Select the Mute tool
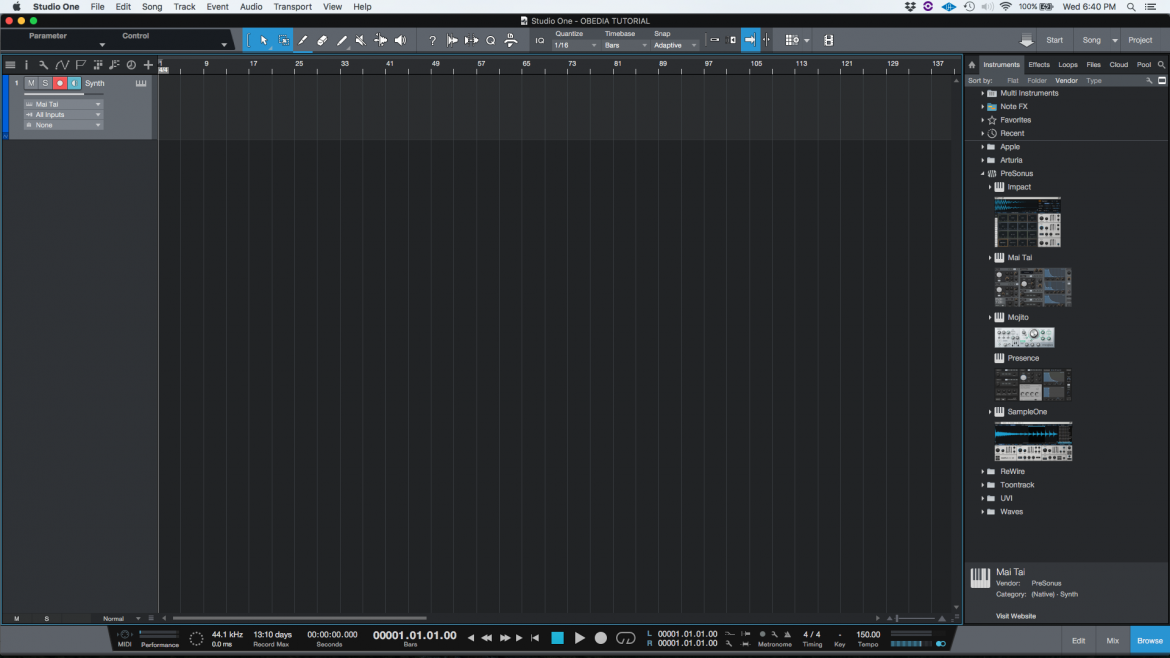This screenshot has width=1170, height=658. pos(361,40)
